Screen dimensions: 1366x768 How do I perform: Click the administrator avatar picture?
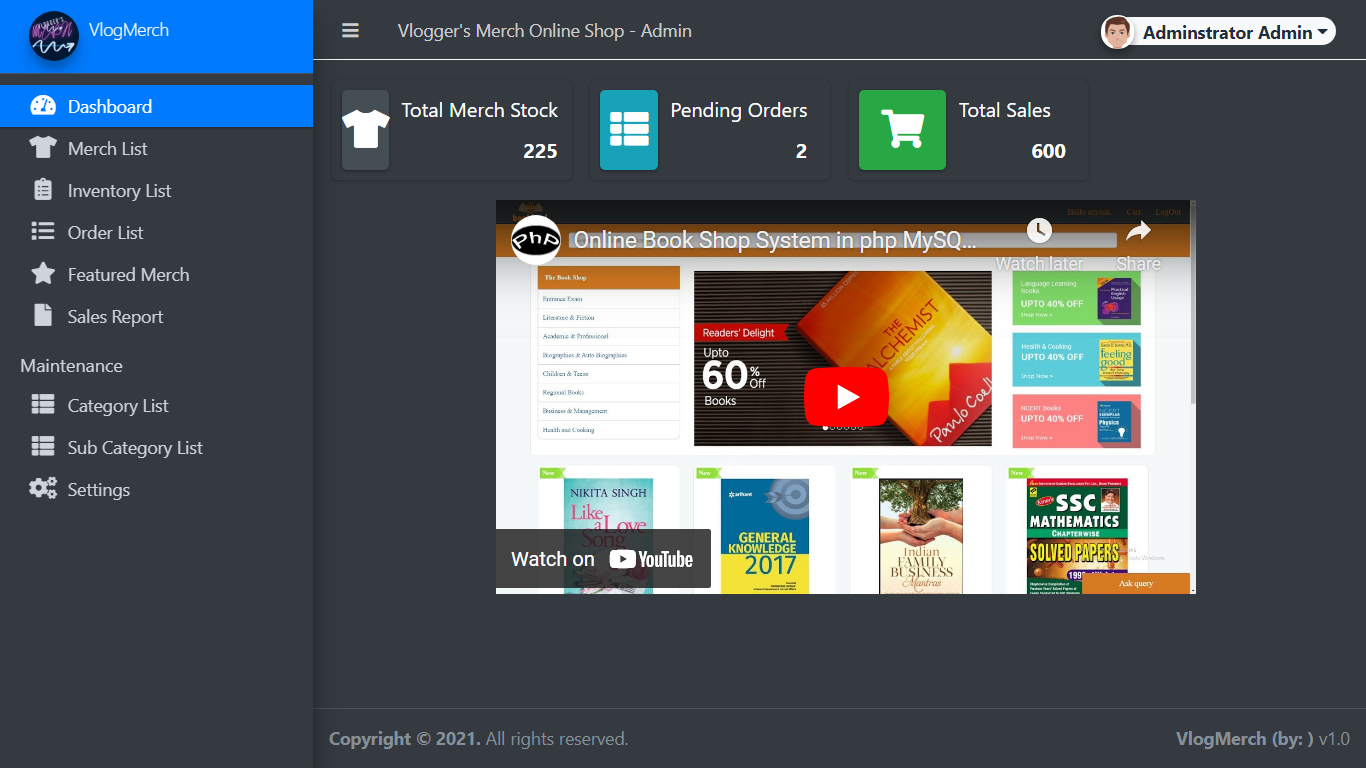tap(1118, 32)
